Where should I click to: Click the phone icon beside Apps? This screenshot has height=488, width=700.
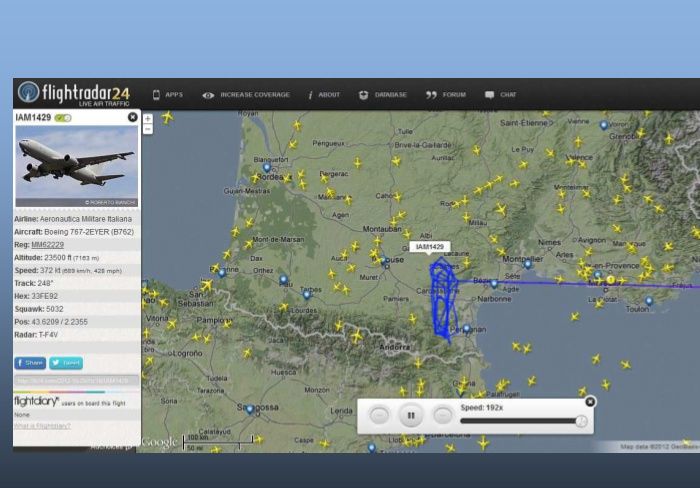(x=156, y=95)
